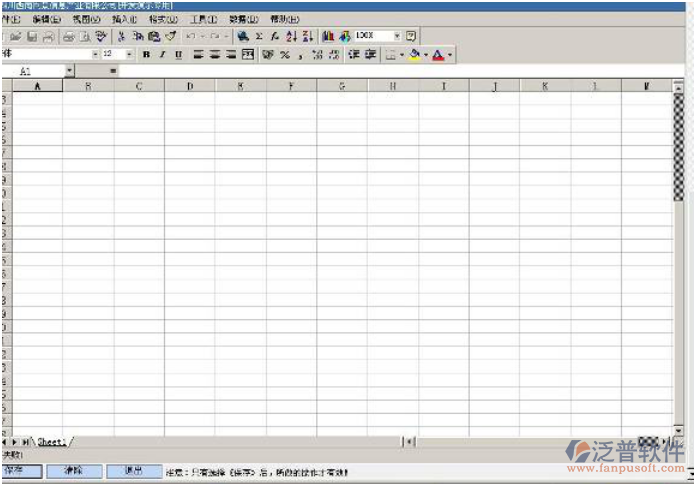This screenshot has width=695, height=484.
Task: Select the Cut scissors icon
Action: point(122,37)
